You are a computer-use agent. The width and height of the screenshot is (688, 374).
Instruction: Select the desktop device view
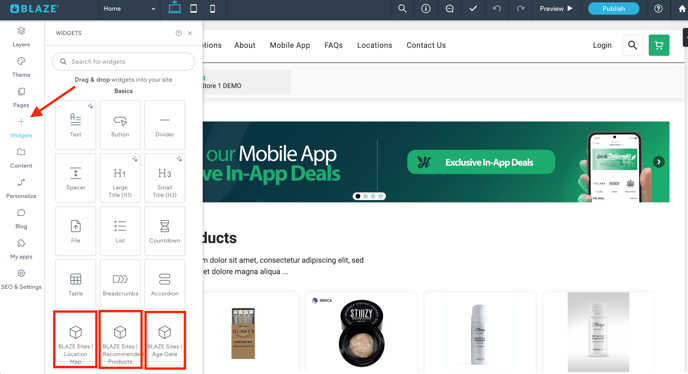175,8
